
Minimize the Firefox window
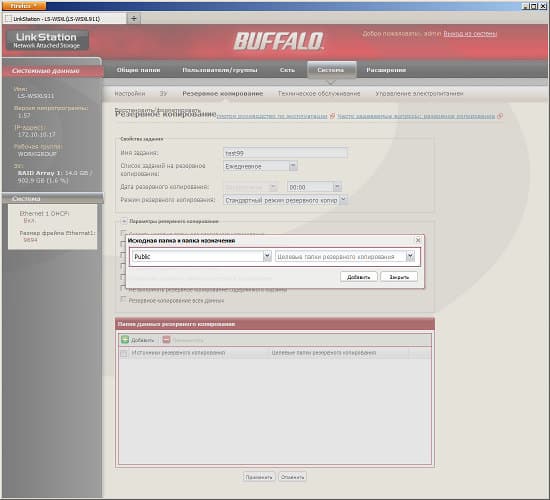[526, 6]
